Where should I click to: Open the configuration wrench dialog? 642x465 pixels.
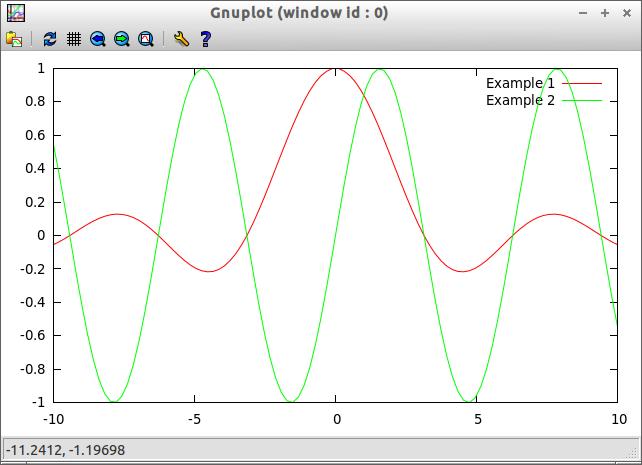[181, 39]
